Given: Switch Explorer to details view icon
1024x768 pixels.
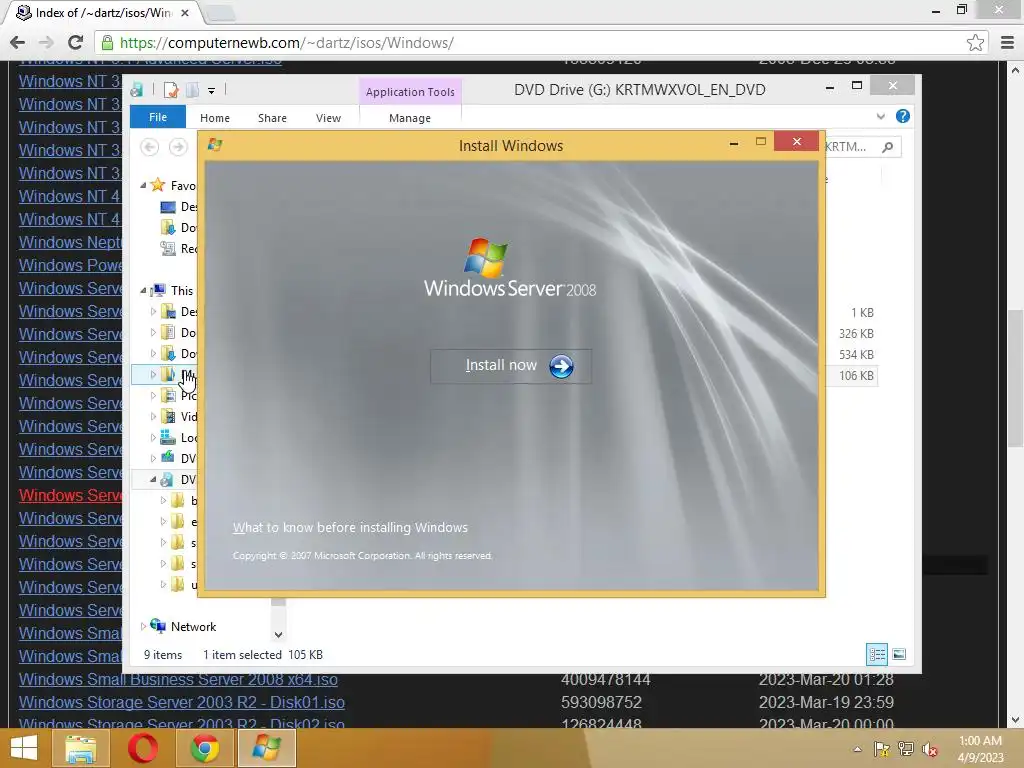Looking at the screenshot, I should point(876,654).
